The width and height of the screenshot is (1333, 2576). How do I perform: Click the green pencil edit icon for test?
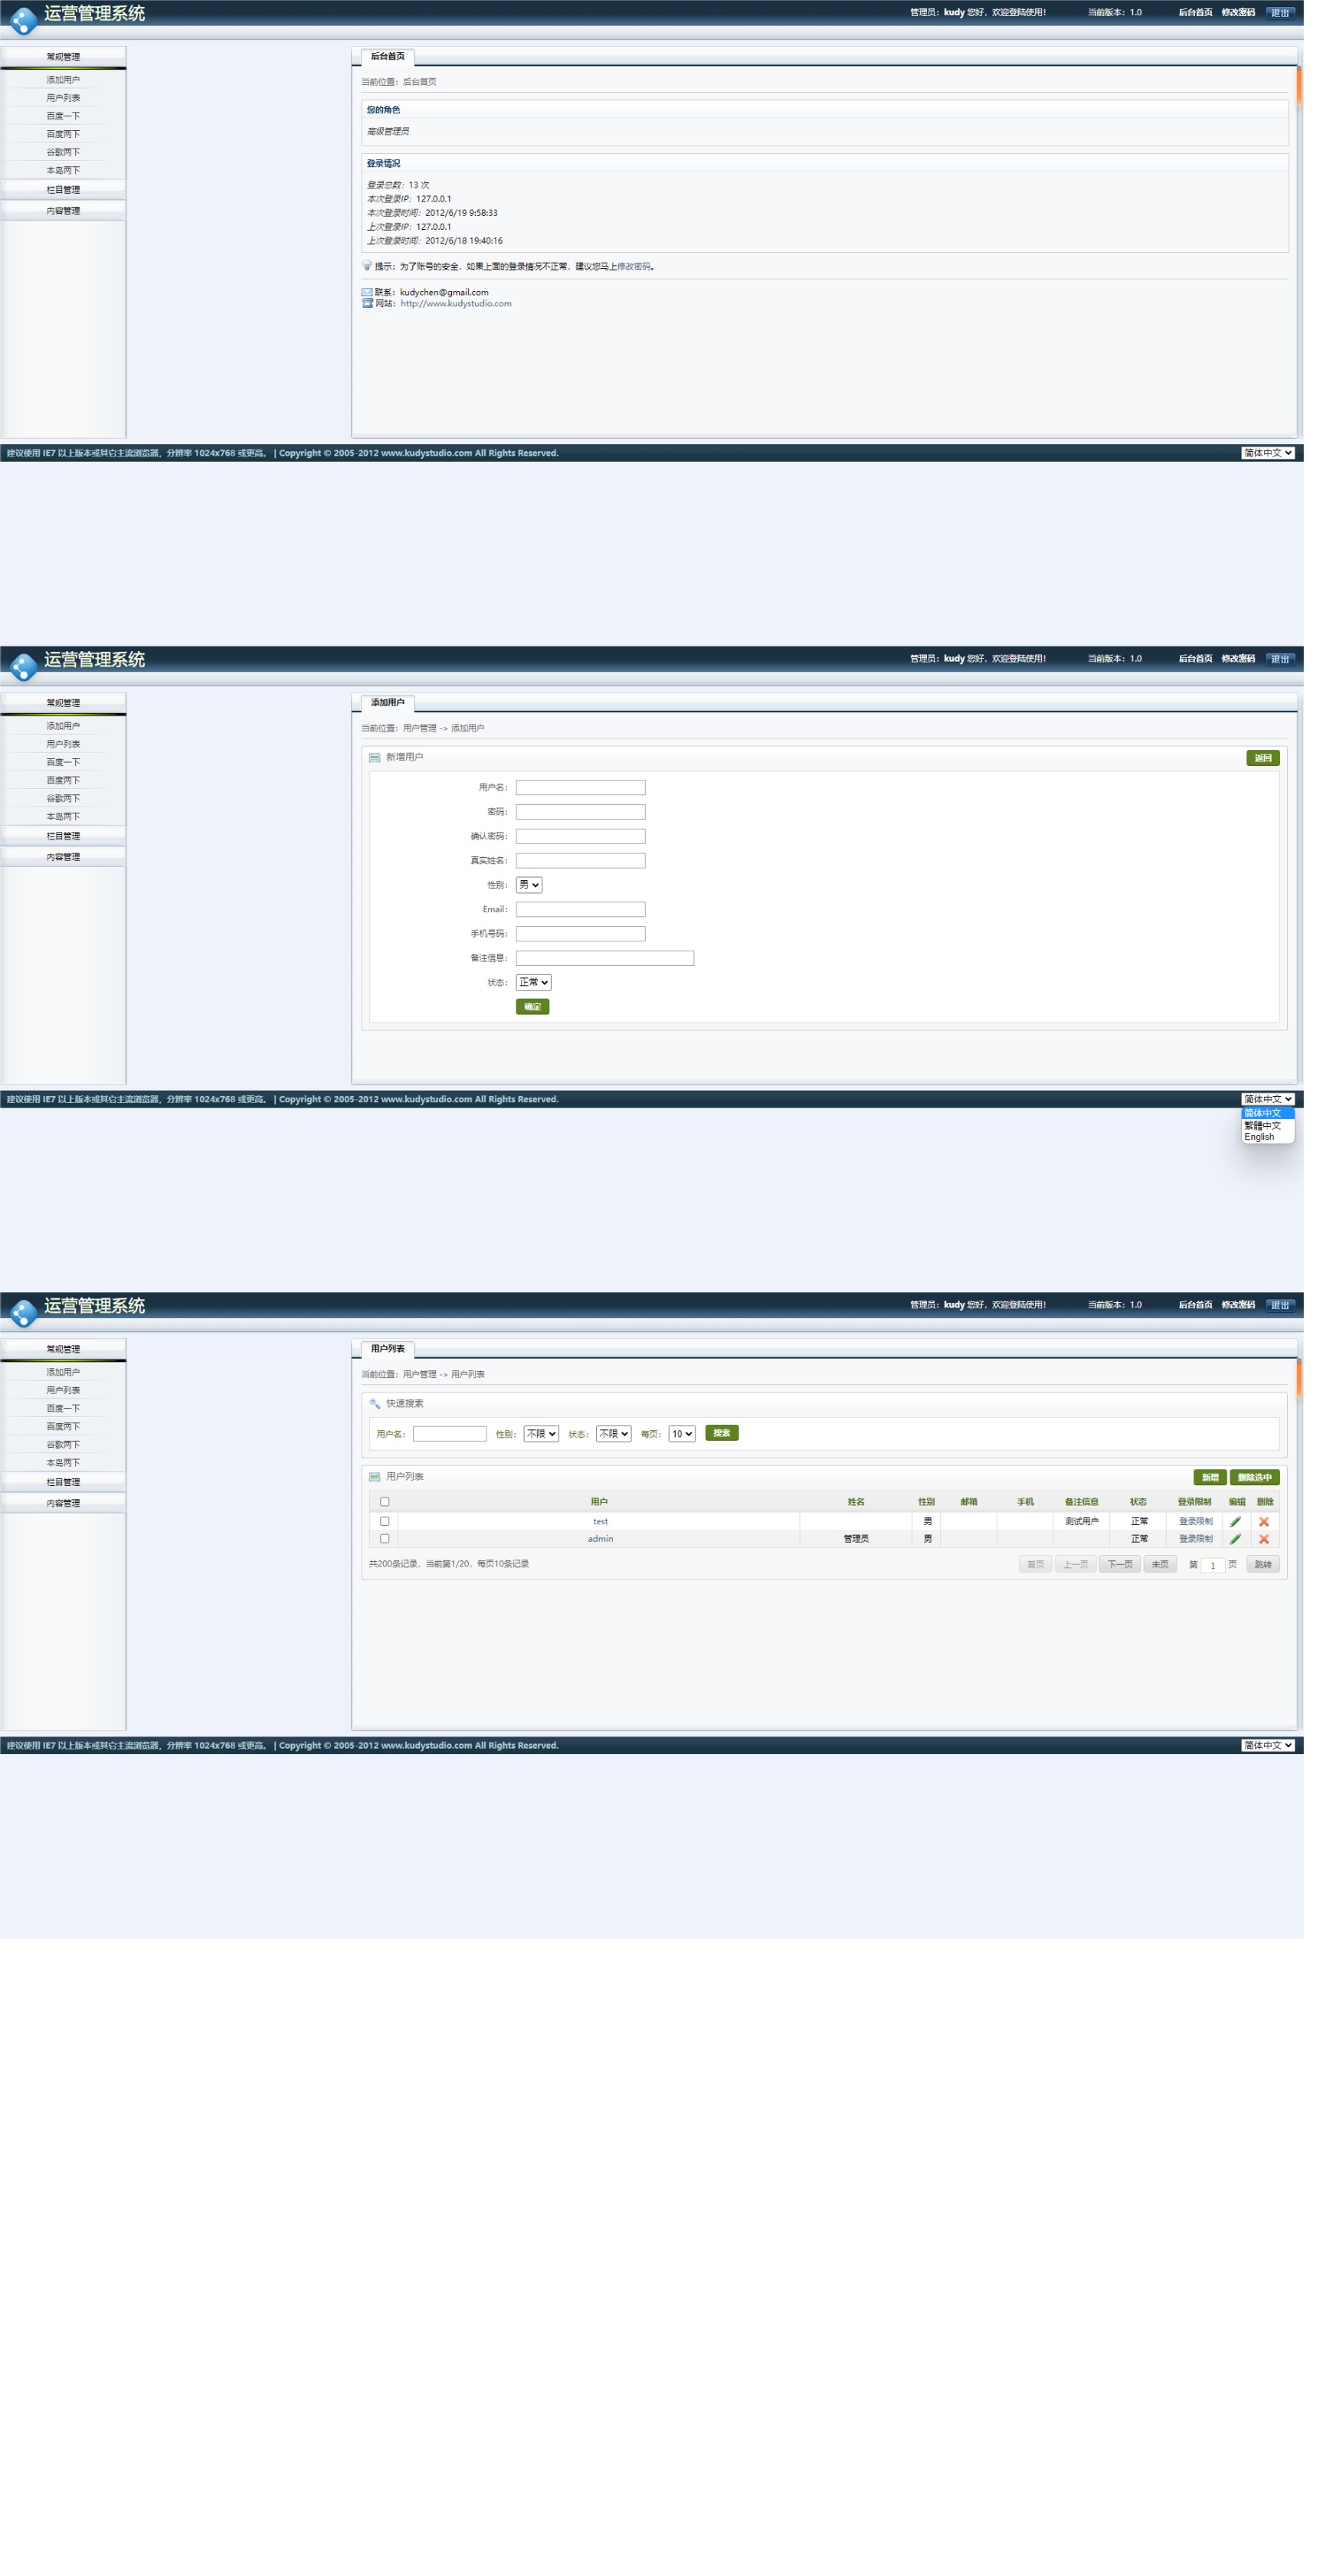[x=1235, y=1521]
